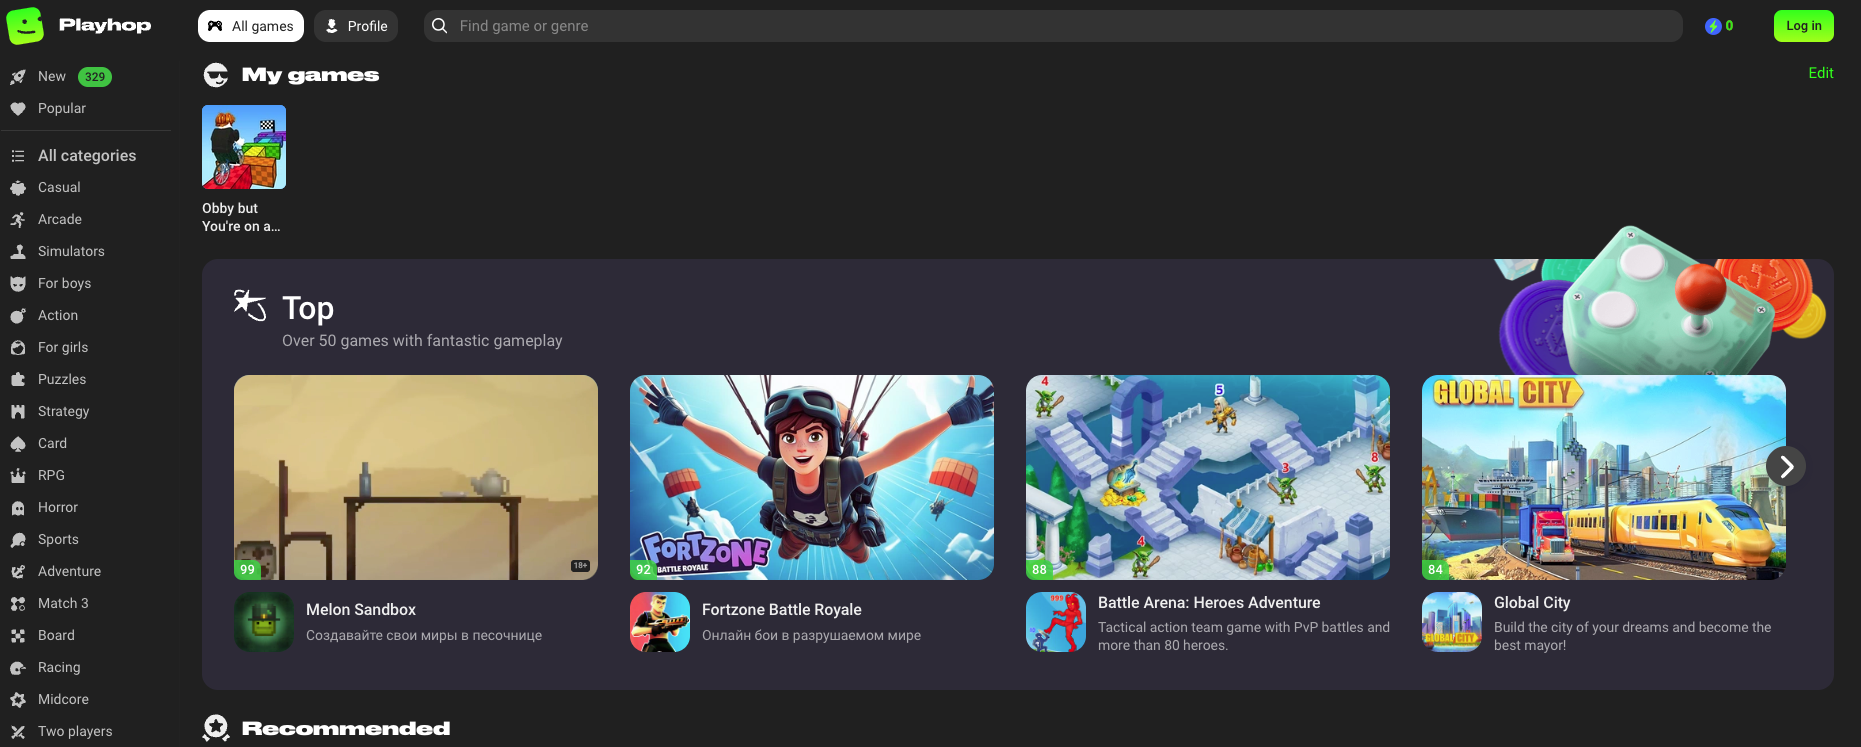This screenshot has width=1861, height=747.
Task: Click the Playhop logo icon
Action: pos(25,26)
